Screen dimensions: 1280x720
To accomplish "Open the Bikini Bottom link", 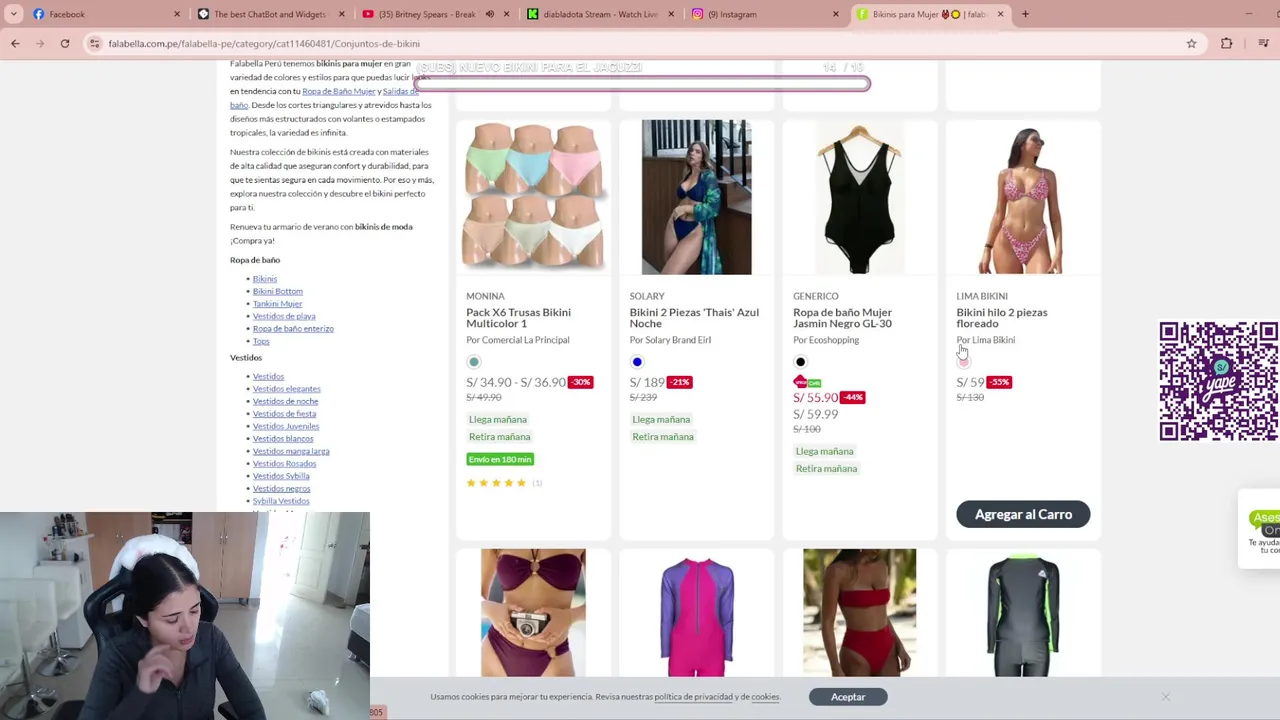I will (277, 291).
